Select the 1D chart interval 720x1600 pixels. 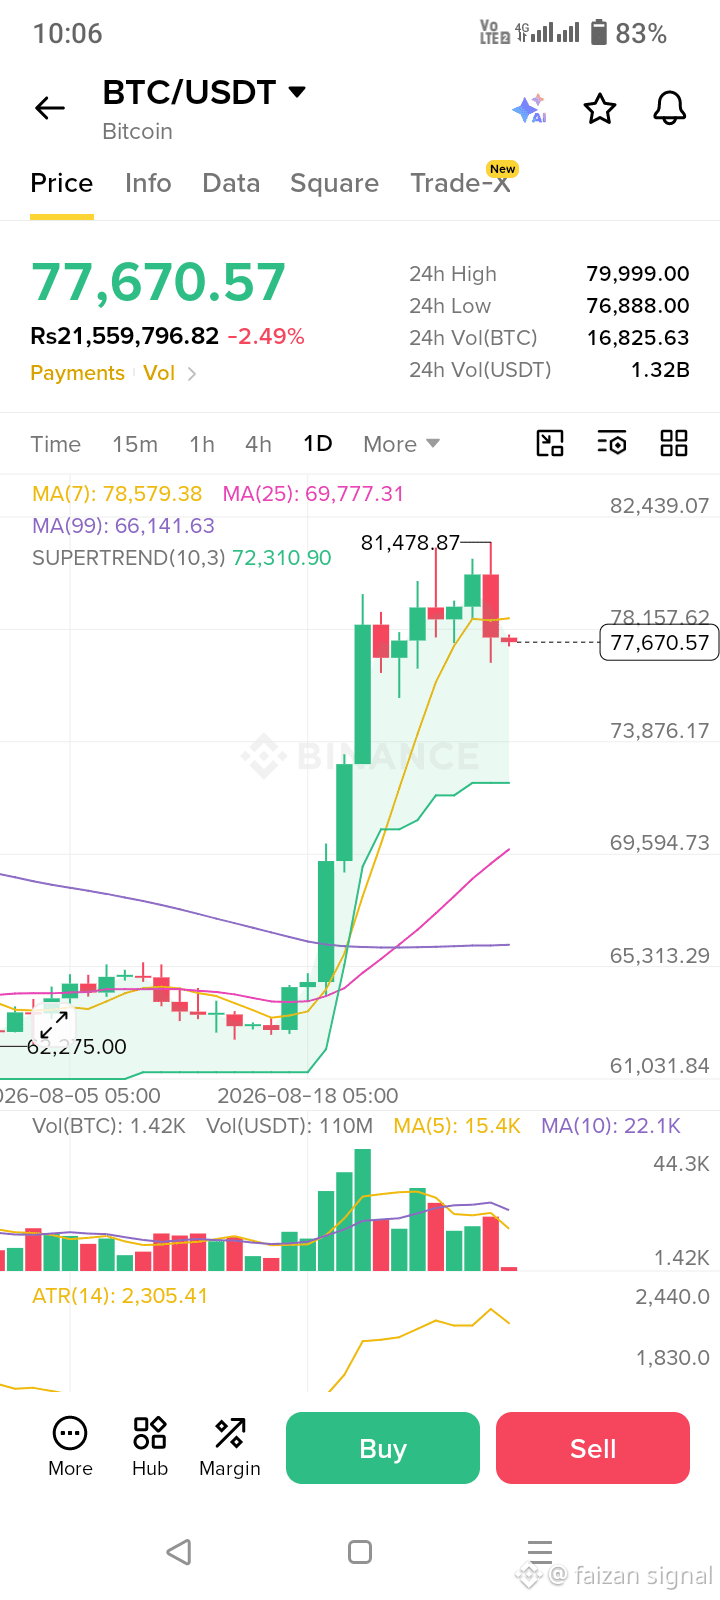[x=318, y=444]
